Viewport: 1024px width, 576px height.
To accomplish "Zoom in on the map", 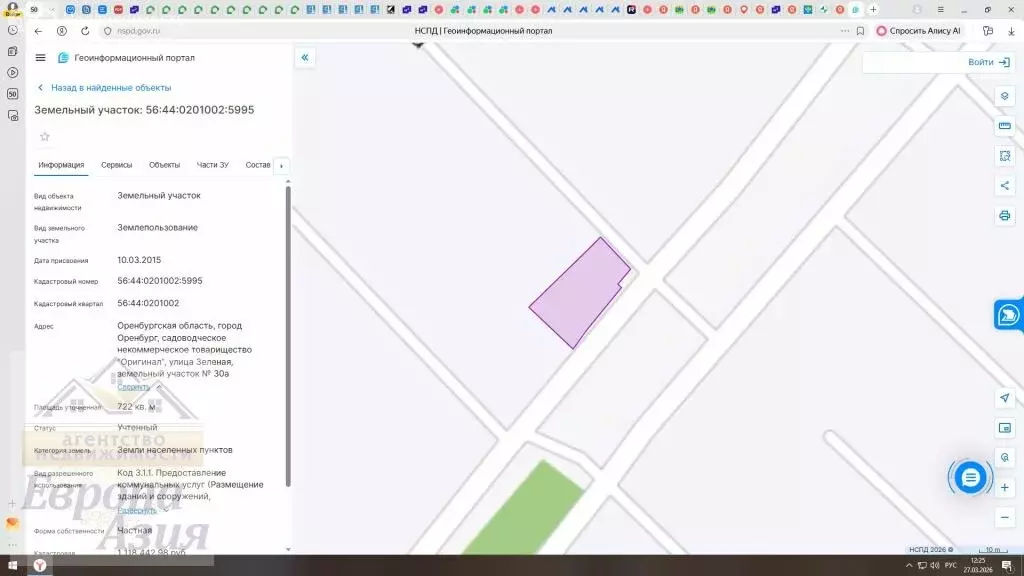I will [1005, 487].
